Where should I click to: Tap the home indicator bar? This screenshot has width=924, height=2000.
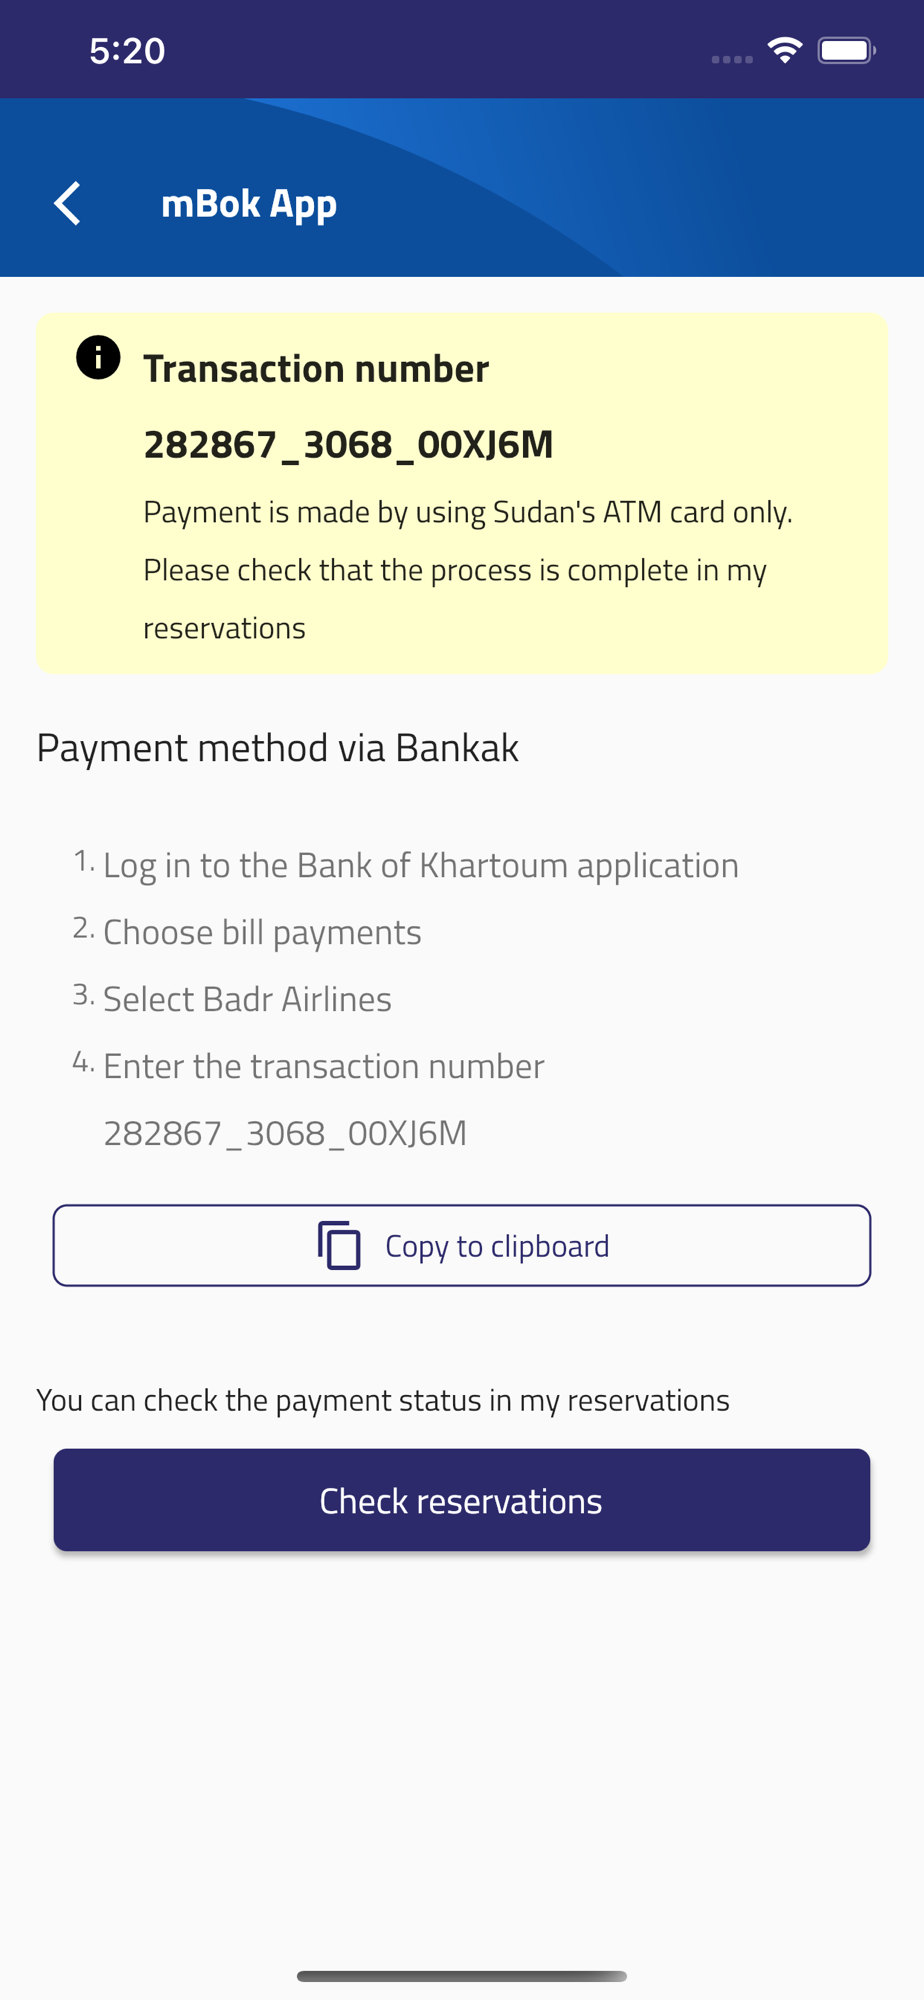pyautogui.click(x=462, y=1976)
